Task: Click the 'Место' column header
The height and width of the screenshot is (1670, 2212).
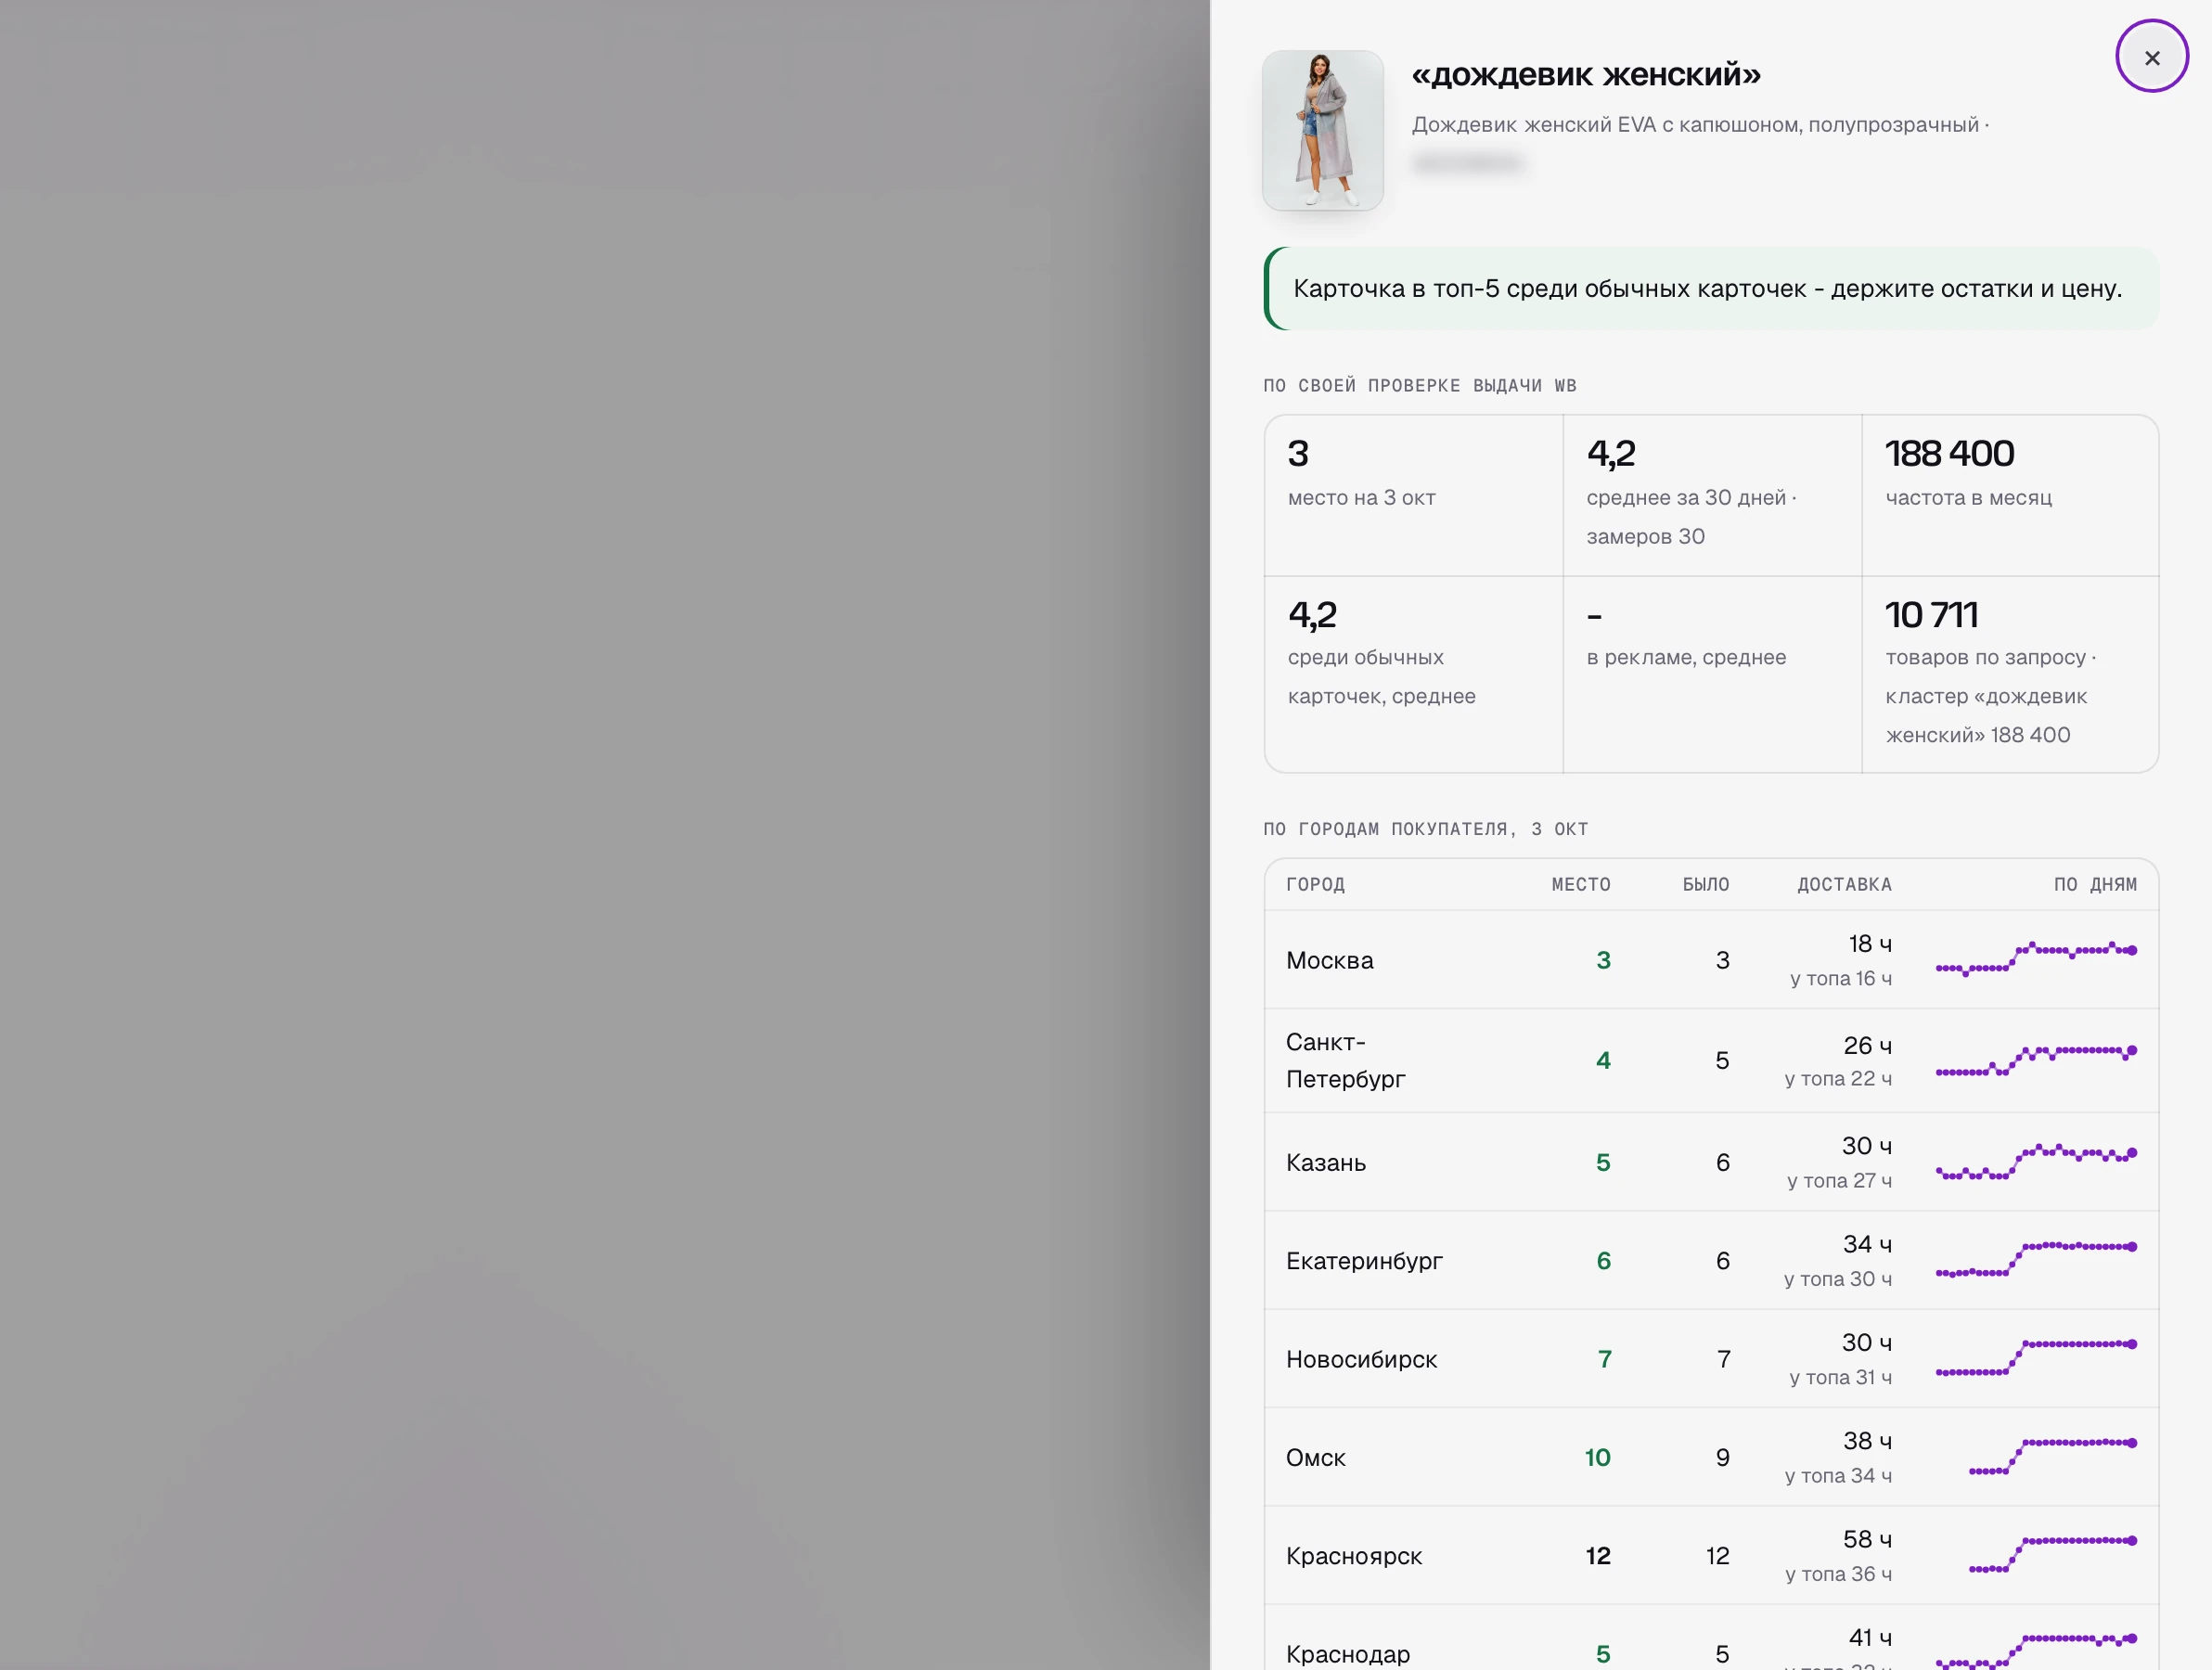Action: point(1580,884)
